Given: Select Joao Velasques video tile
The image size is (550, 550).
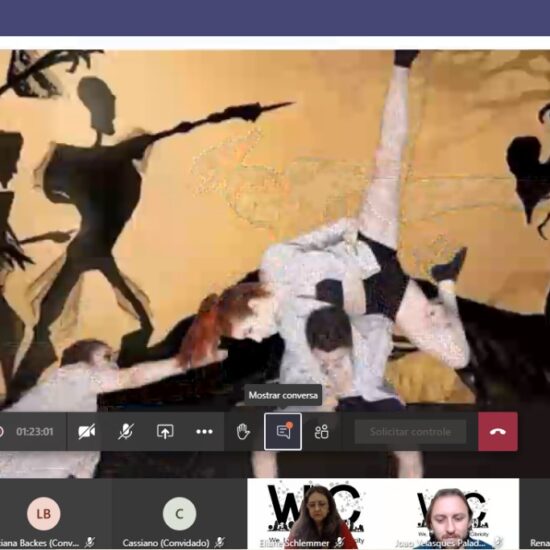Looking at the screenshot, I should (x=451, y=514).
